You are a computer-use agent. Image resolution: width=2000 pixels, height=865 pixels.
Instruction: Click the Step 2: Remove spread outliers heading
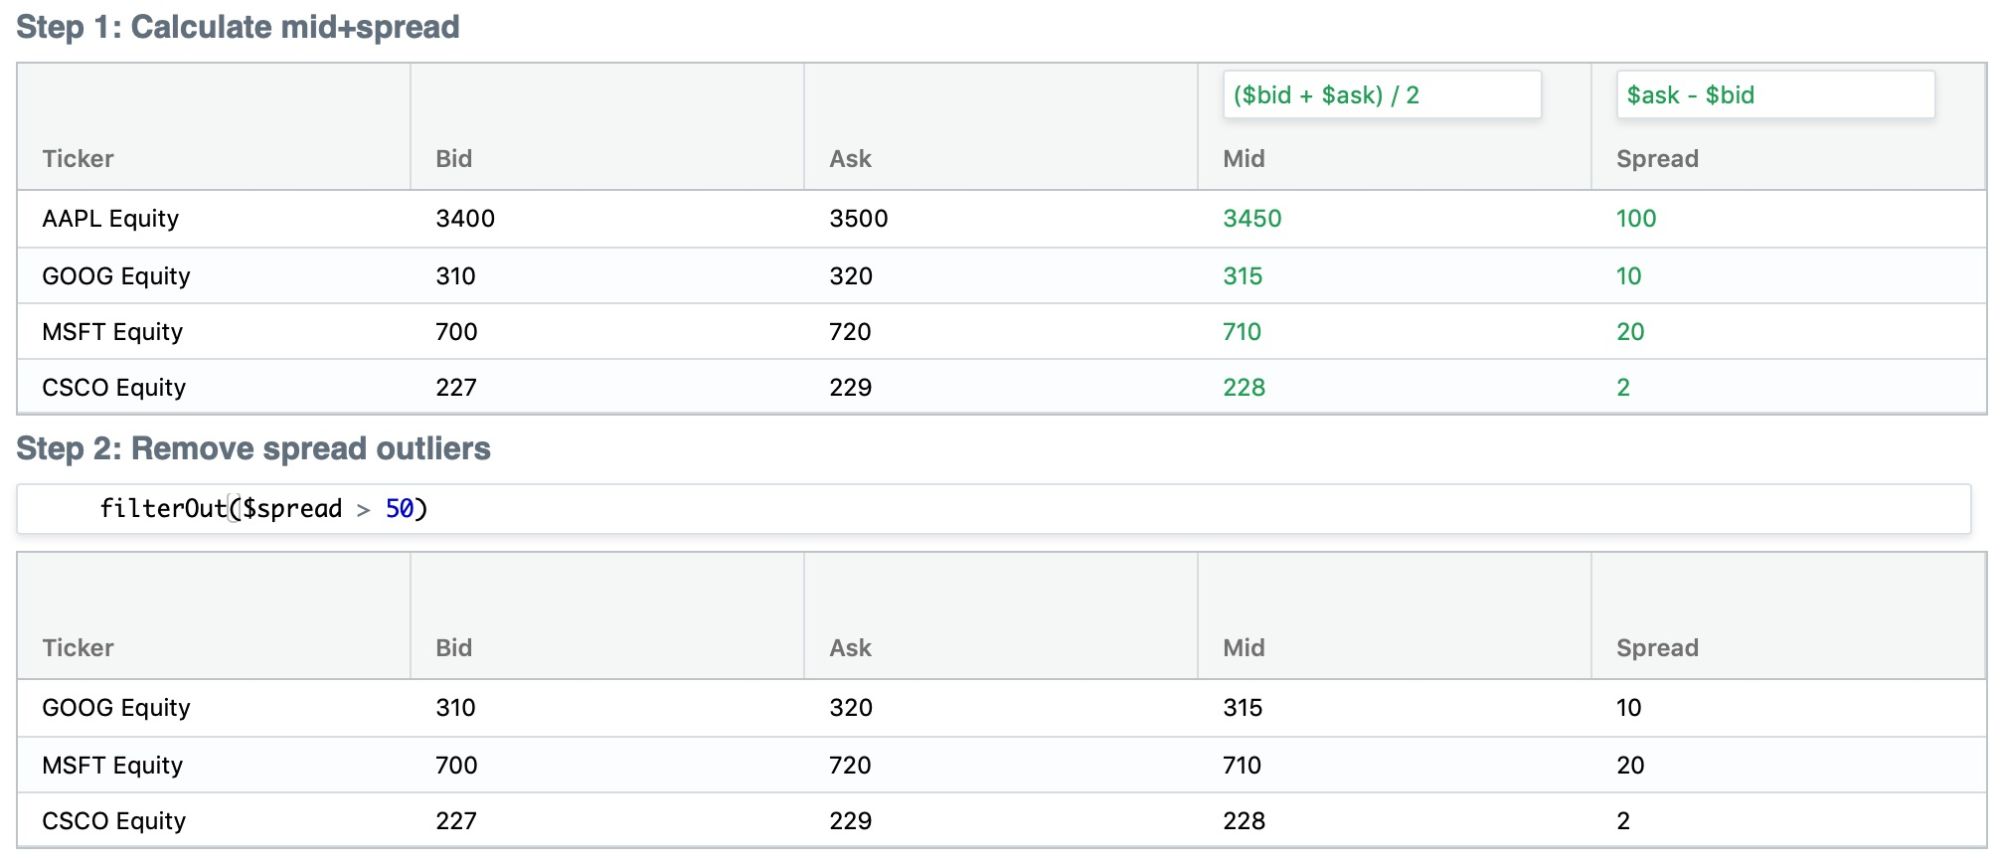[x=253, y=448]
